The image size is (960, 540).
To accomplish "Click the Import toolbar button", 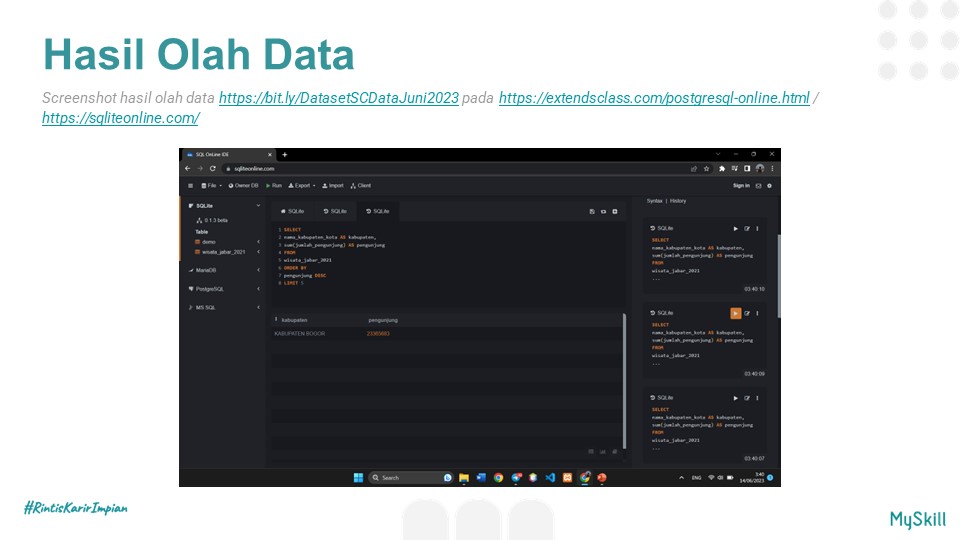I will point(333,186).
